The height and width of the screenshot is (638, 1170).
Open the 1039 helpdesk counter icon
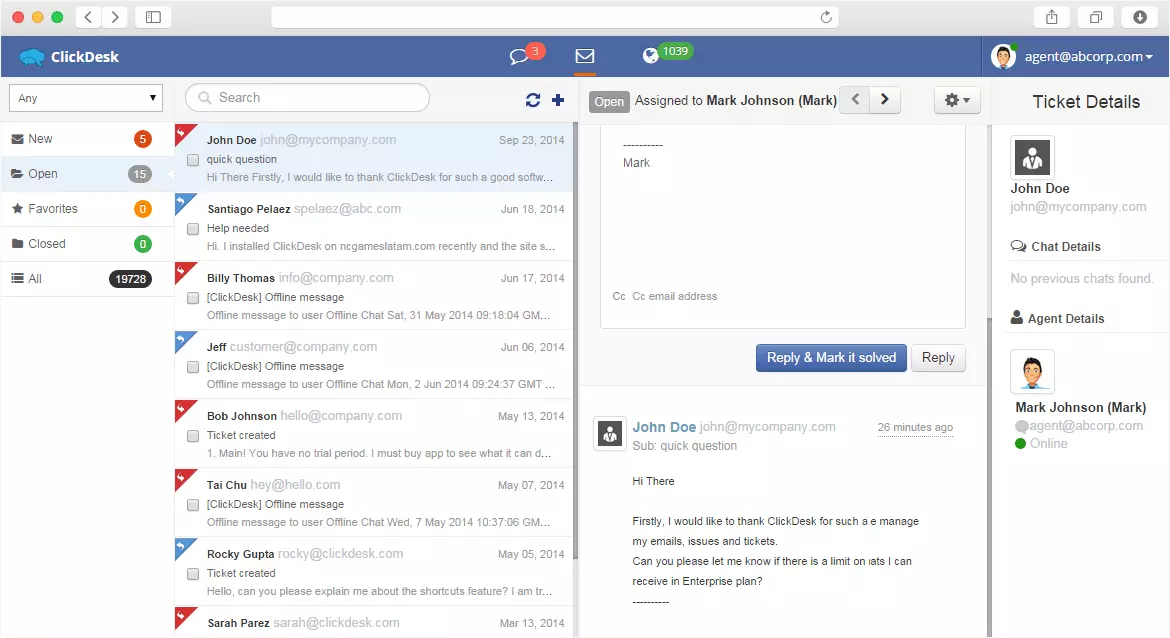click(665, 51)
